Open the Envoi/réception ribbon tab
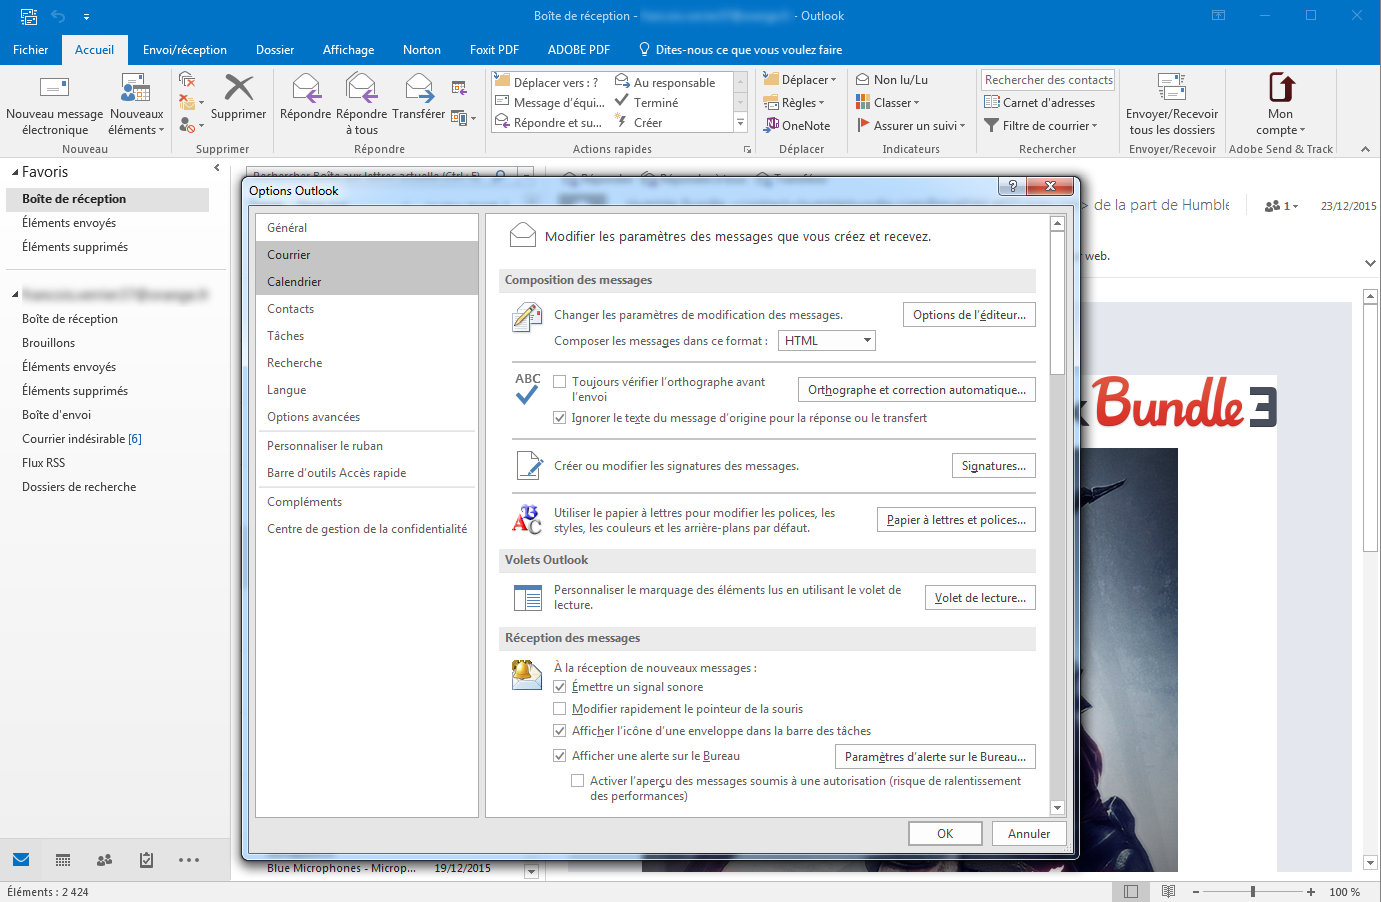1381x902 pixels. click(x=185, y=50)
